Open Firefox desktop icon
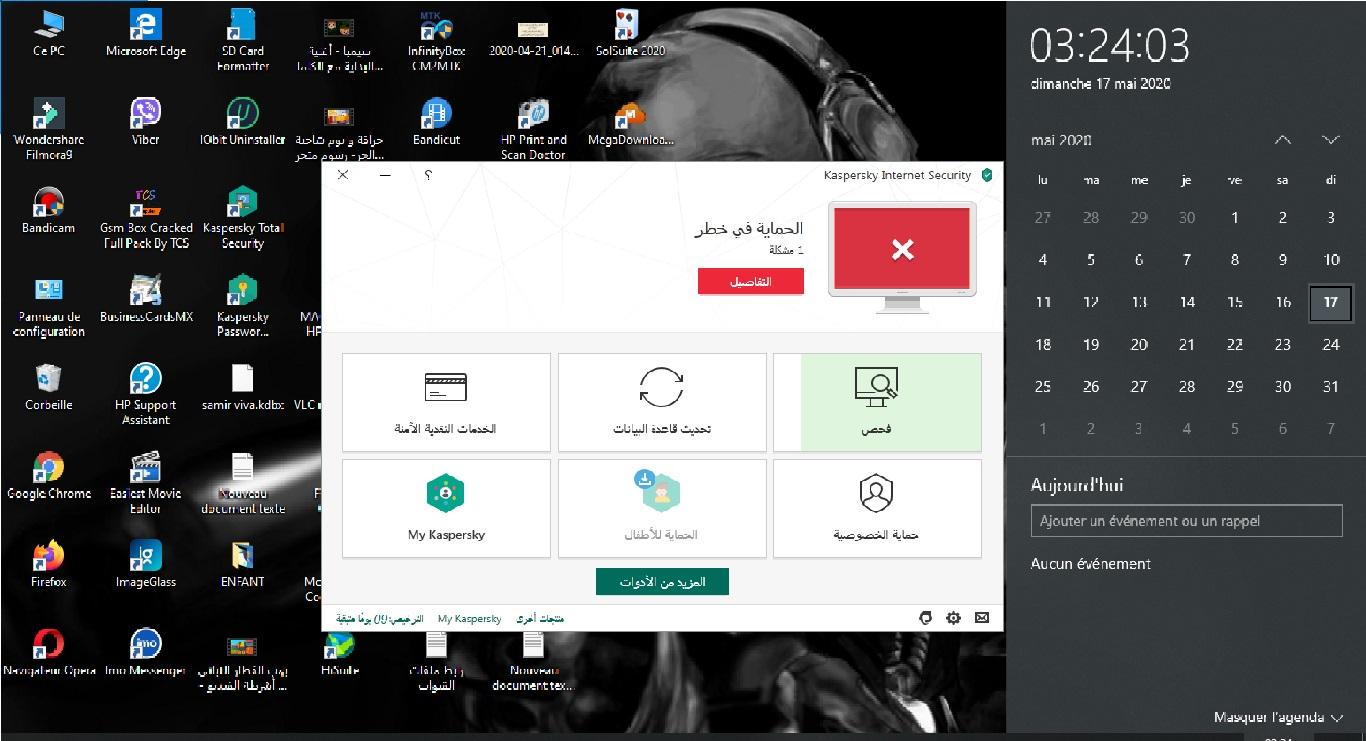This screenshot has width=1366, height=741. (49, 564)
